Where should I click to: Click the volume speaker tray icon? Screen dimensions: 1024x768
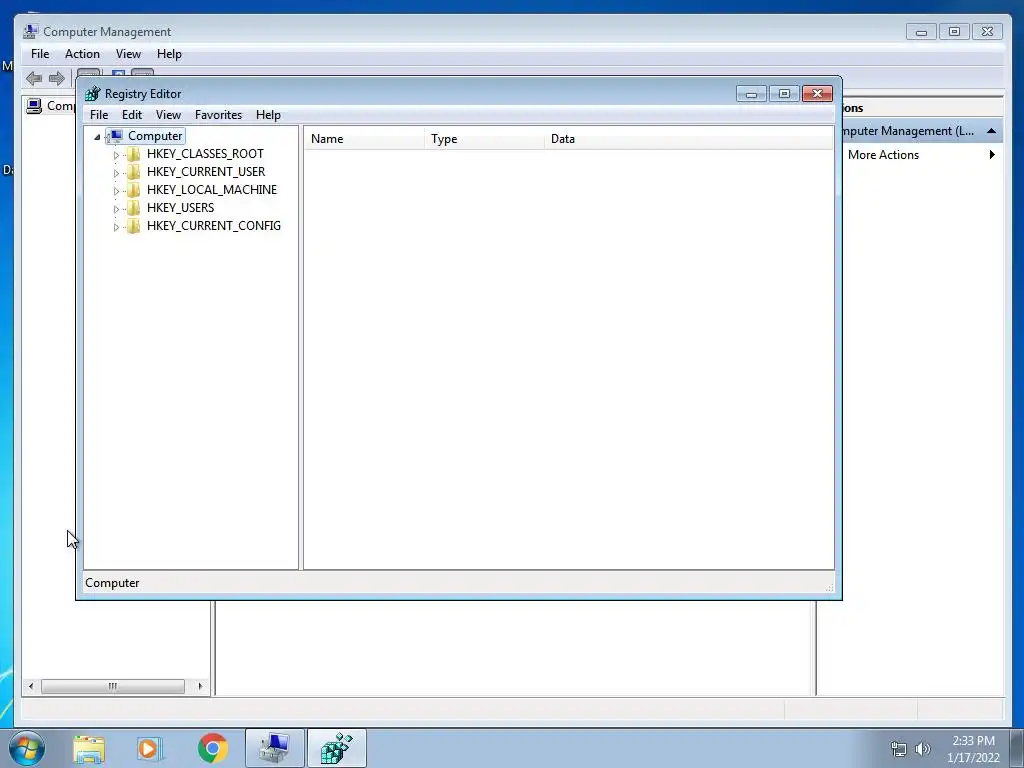point(923,749)
